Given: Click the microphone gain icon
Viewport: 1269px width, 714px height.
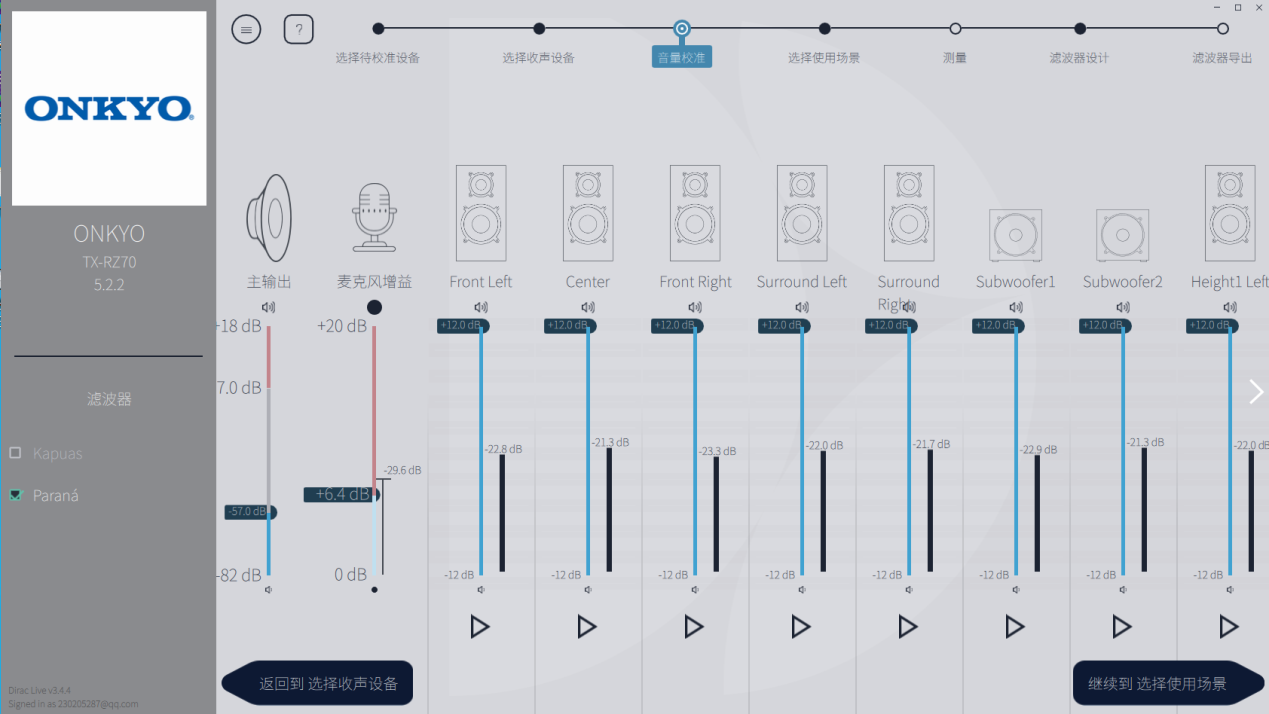Looking at the screenshot, I should [x=374, y=217].
